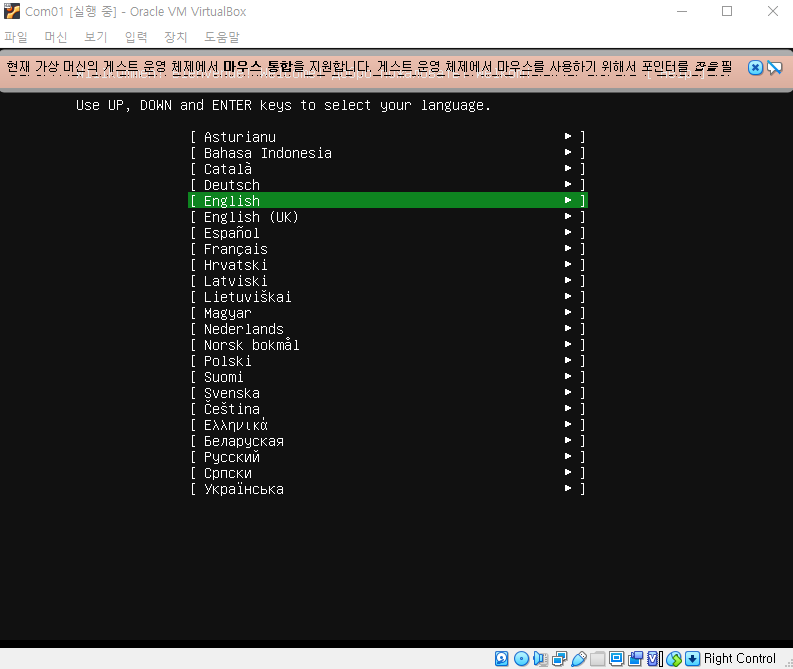This screenshot has height=669, width=793.
Task: Click the arrow beside Nederlands
Action: click(568, 329)
